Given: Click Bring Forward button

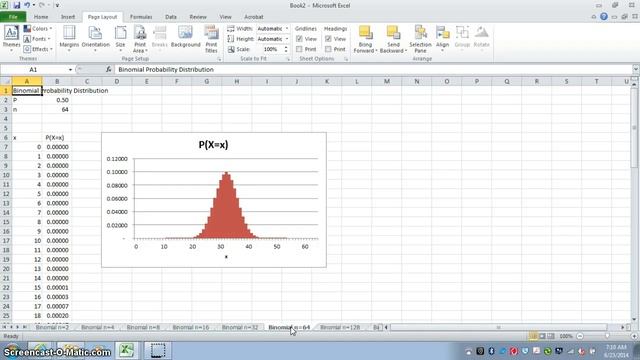Looking at the screenshot, I should 365,39.
